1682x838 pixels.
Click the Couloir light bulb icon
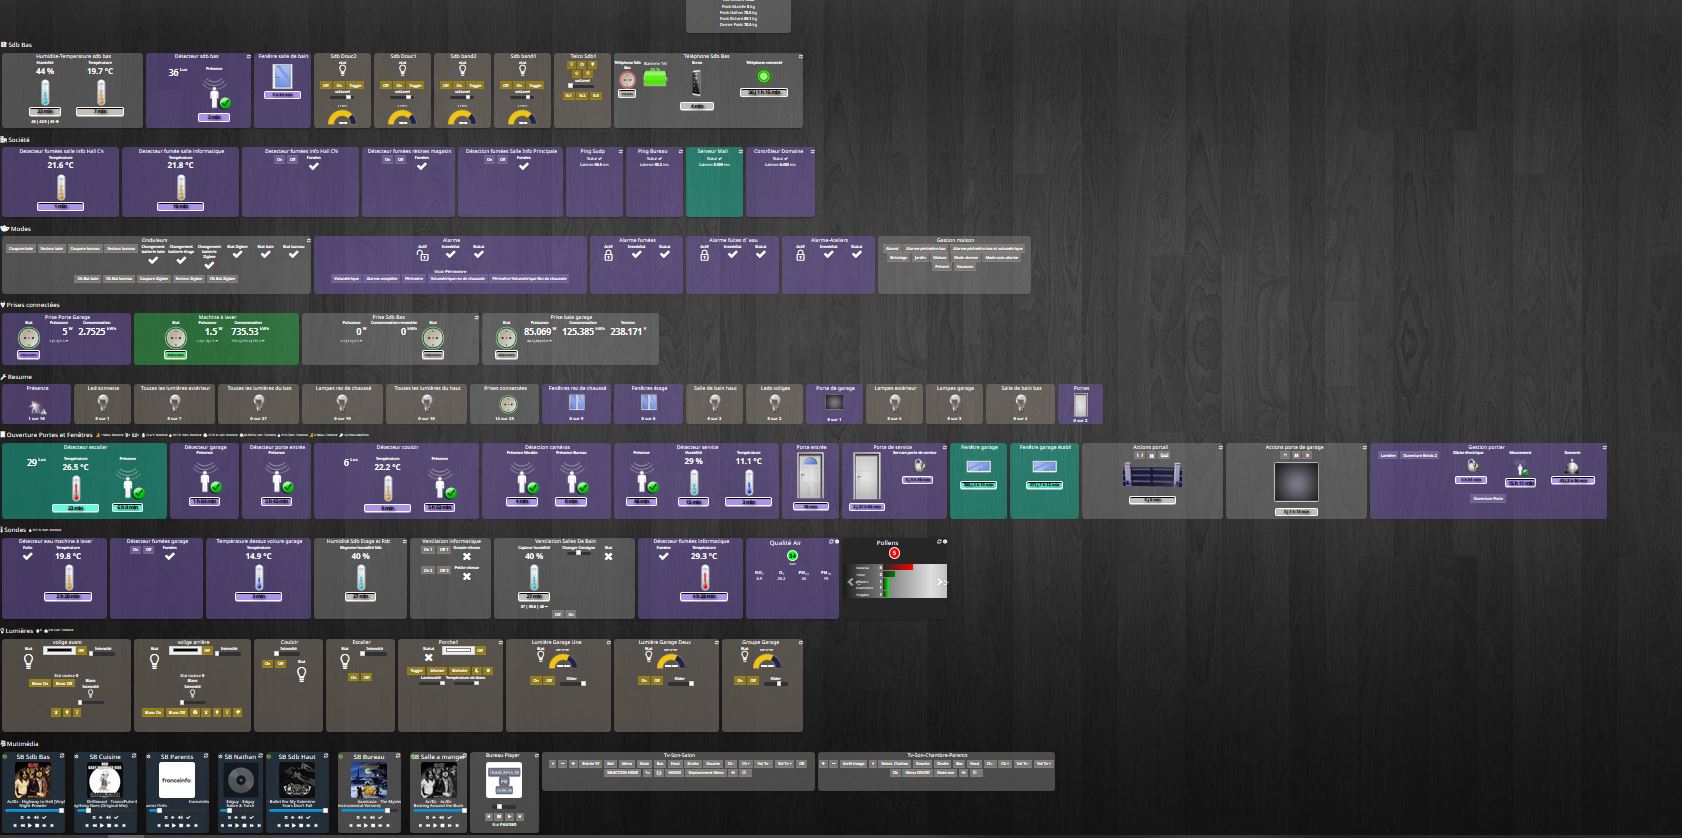point(301,674)
